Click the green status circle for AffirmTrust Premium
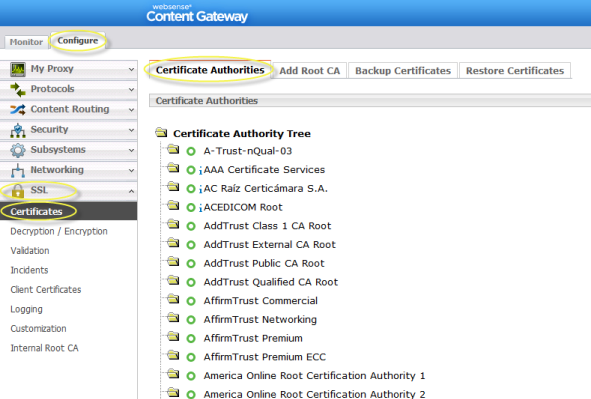This screenshot has width=591, height=399. click(191, 339)
